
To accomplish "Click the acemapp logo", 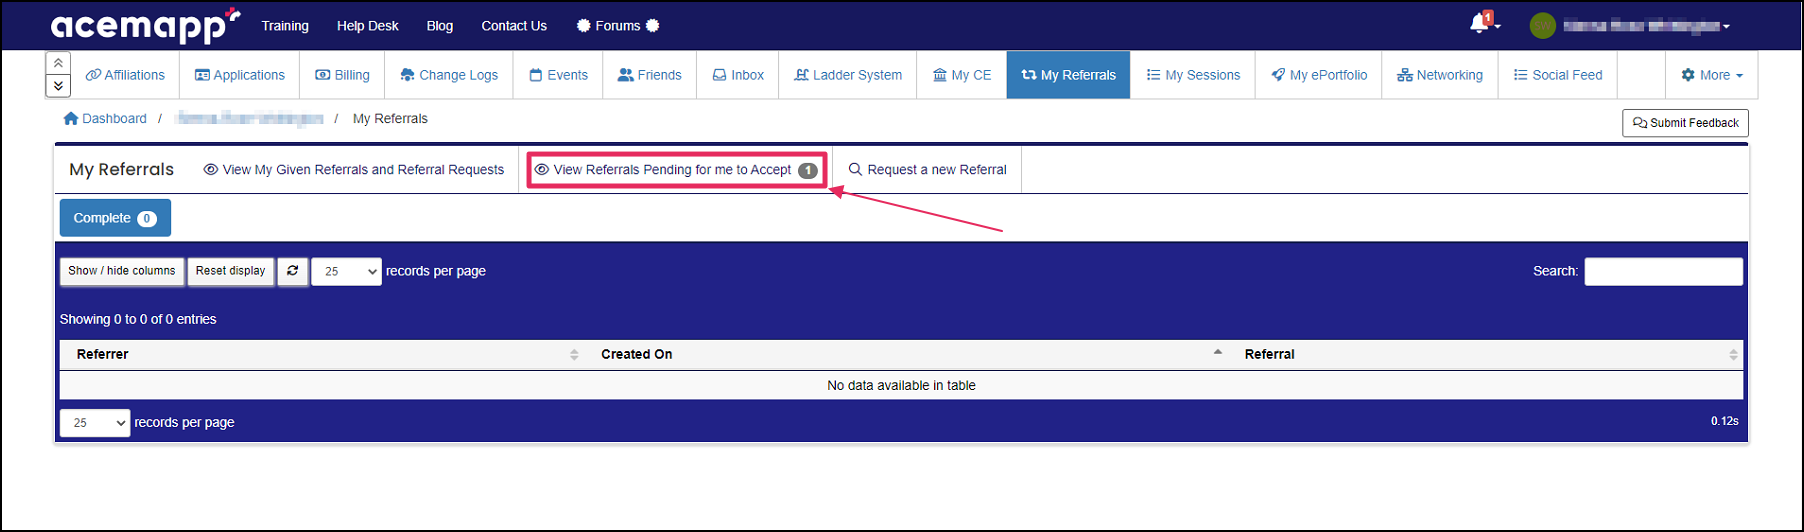I will tap(145, 25).
